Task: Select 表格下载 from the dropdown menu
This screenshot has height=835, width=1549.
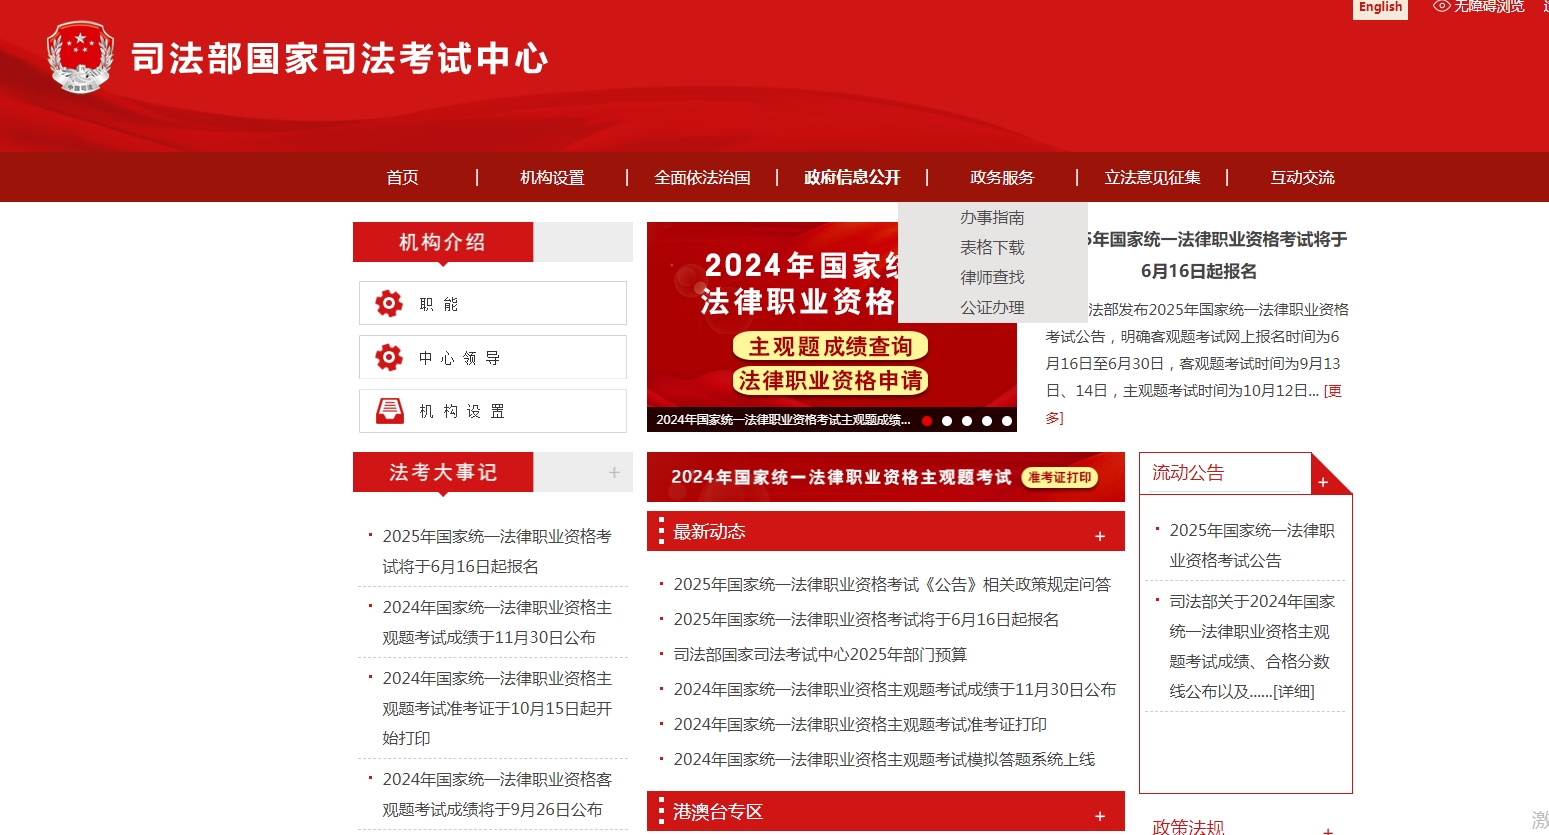Action: (992, 247)
